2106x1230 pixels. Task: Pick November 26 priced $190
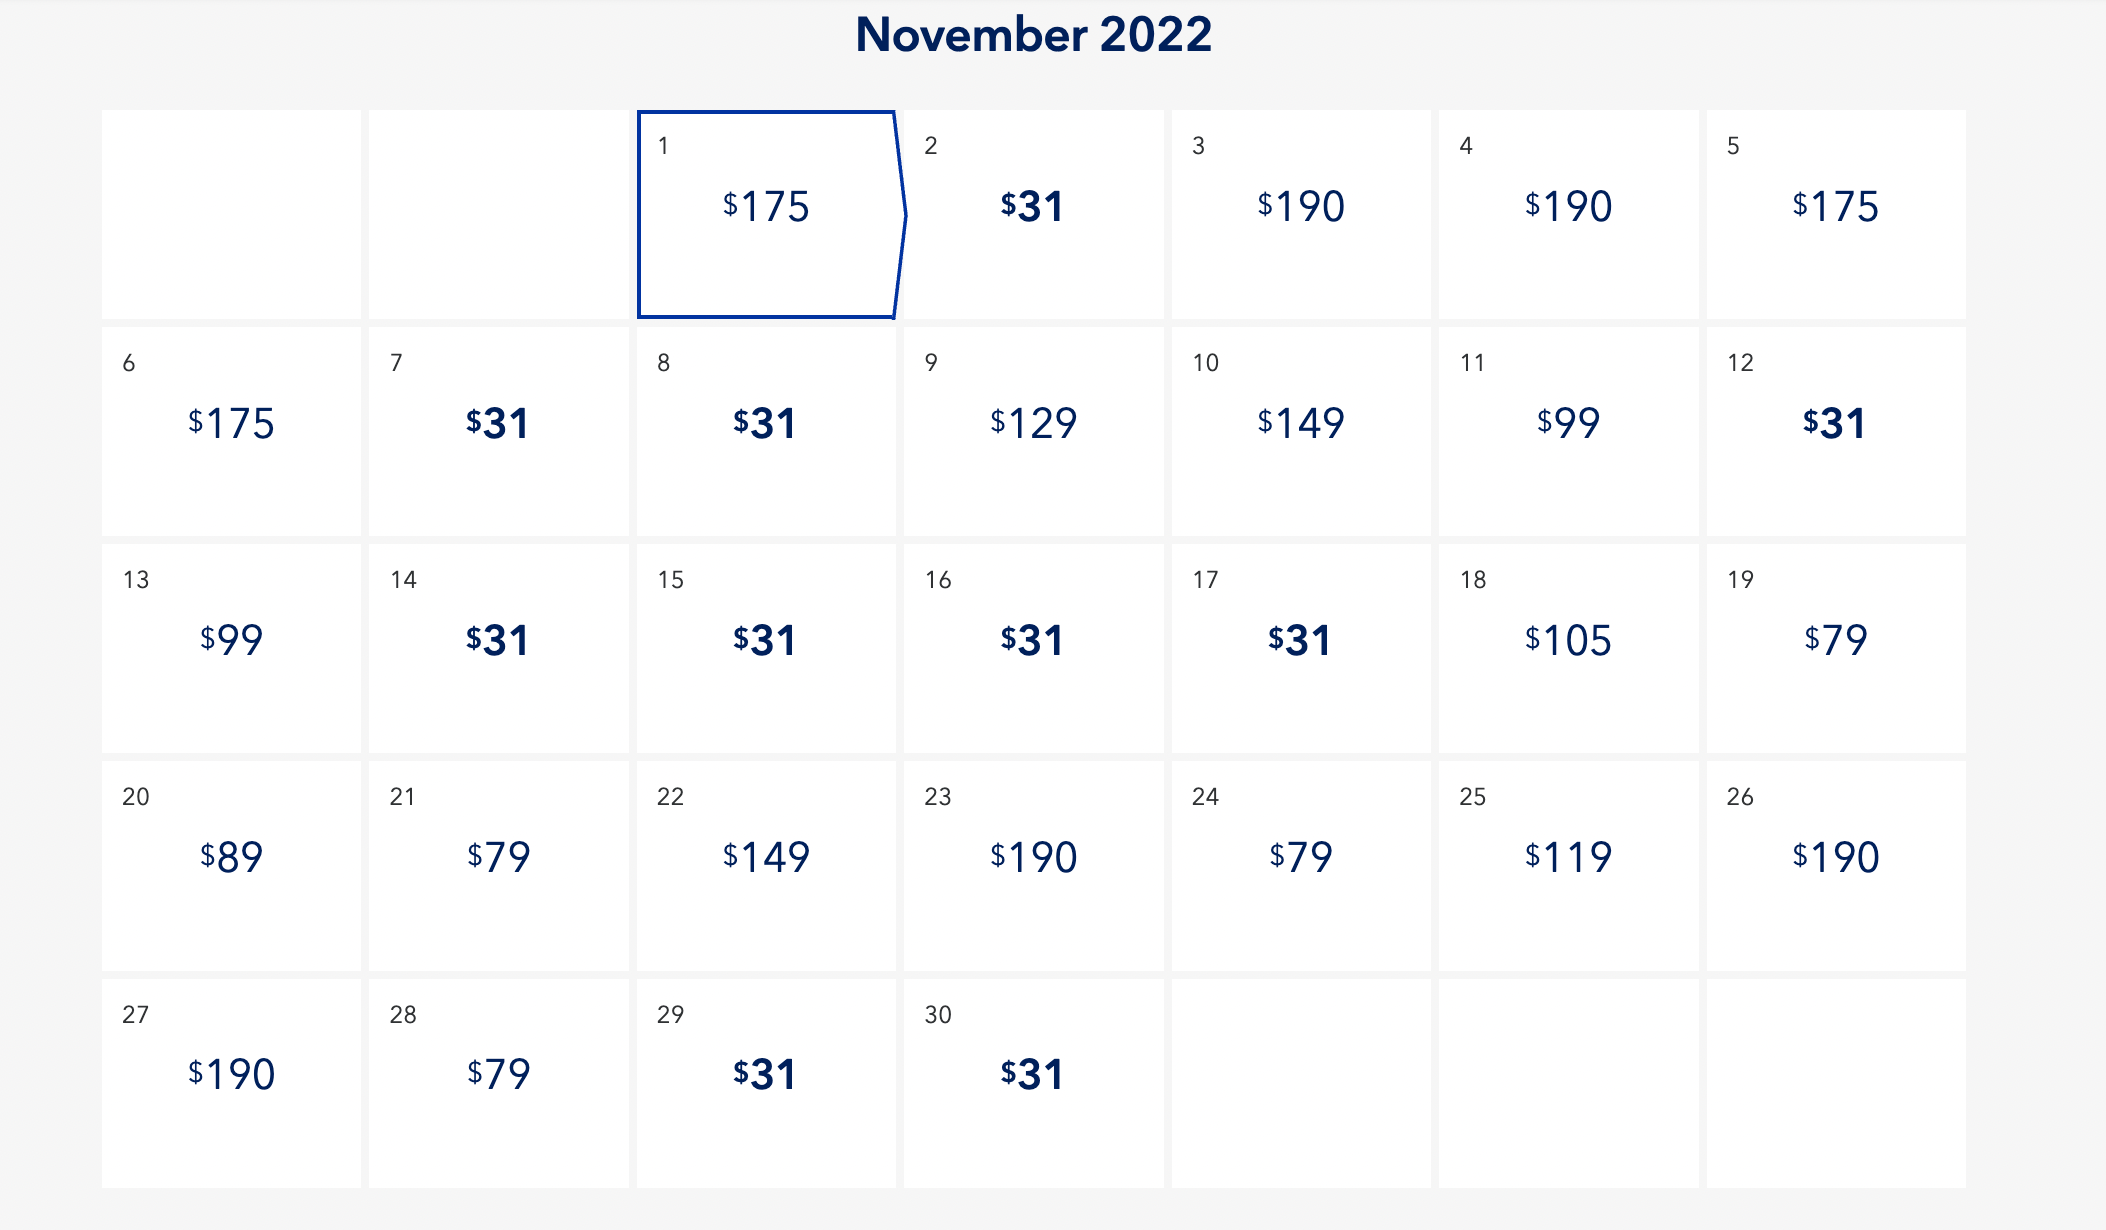tap(1836, 865)
